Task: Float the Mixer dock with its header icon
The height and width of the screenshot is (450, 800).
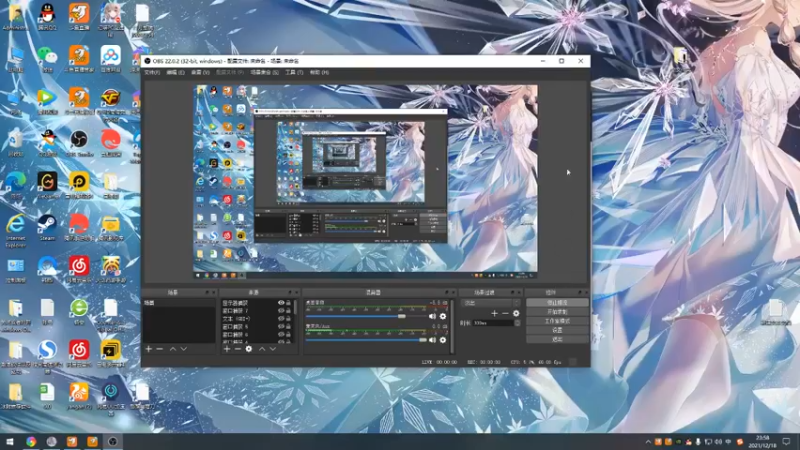Action: point(446,292)
